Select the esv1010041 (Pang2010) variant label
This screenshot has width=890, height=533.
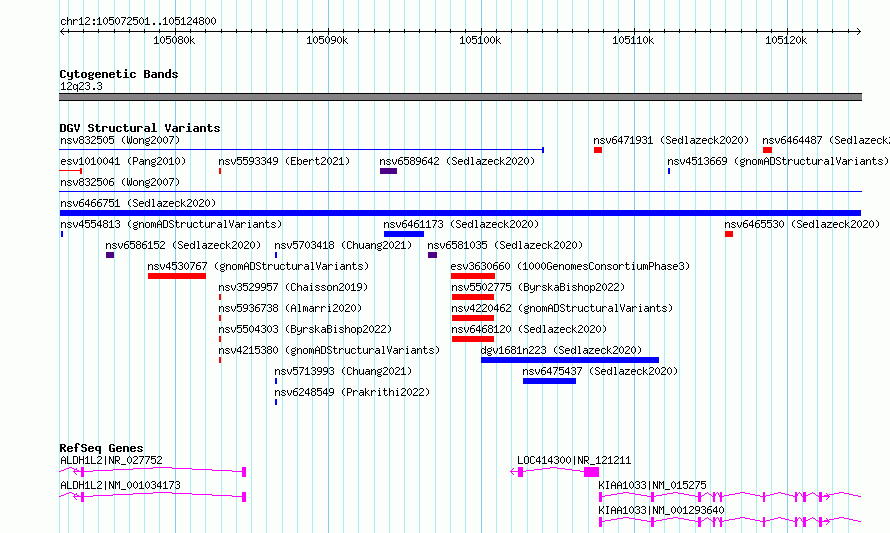(123, 161)
